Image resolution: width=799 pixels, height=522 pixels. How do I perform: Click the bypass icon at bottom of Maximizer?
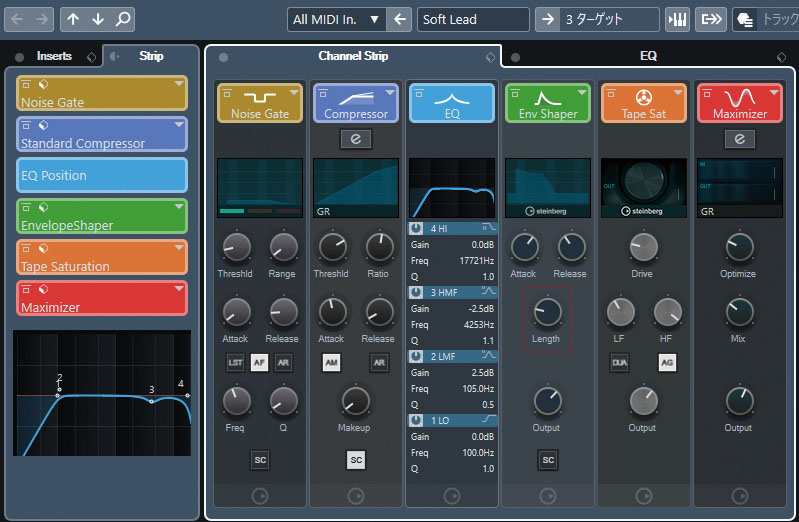click(739, 496)
